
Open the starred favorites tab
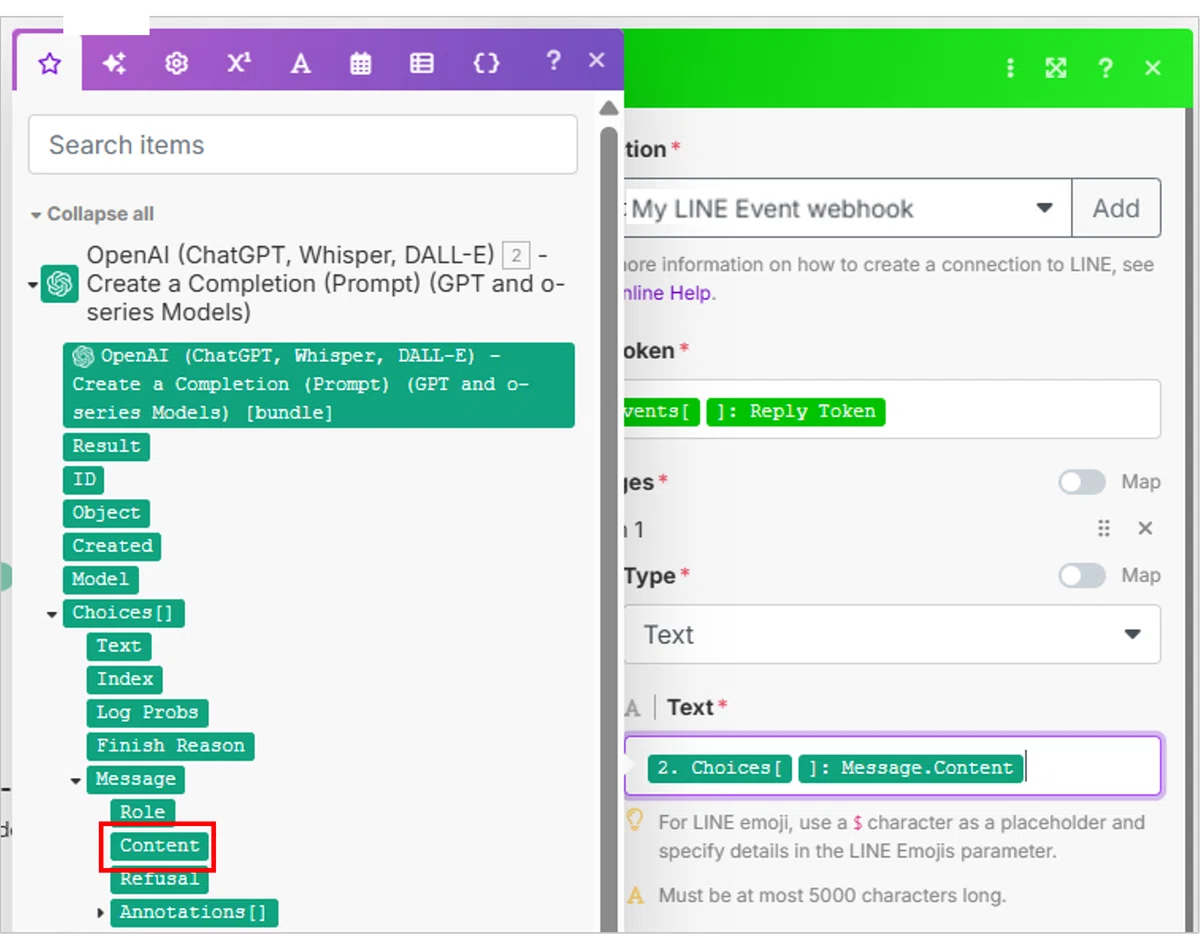click(49, 64)
